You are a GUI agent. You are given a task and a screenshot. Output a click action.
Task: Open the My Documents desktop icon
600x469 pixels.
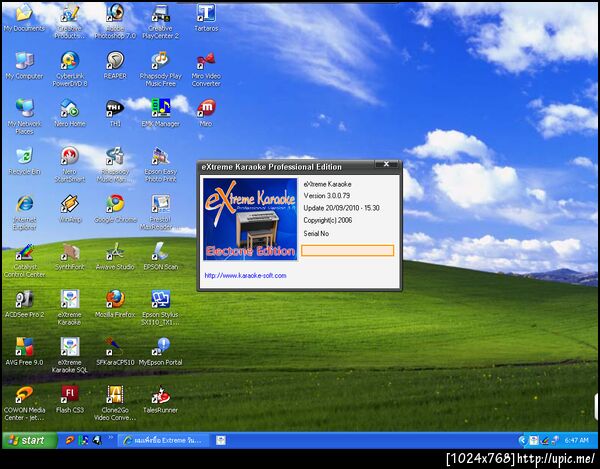click(24, 18)
